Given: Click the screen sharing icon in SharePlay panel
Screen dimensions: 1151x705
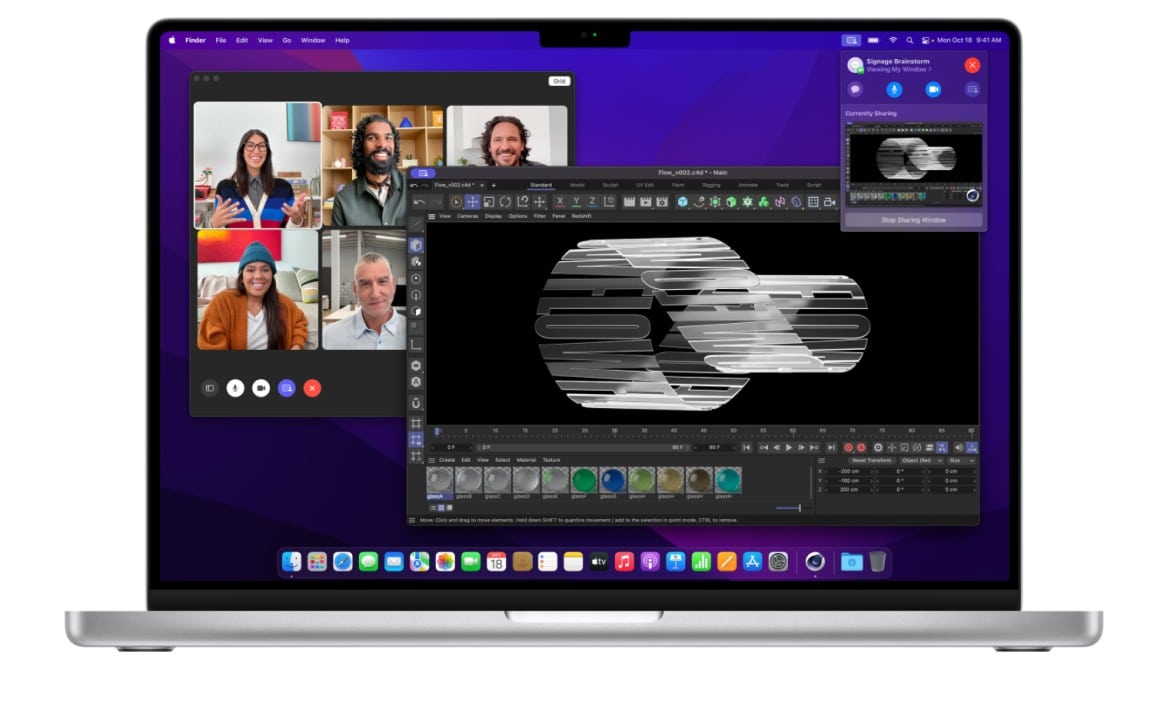Looking at the screenshot, I should (x=972, y=90).
